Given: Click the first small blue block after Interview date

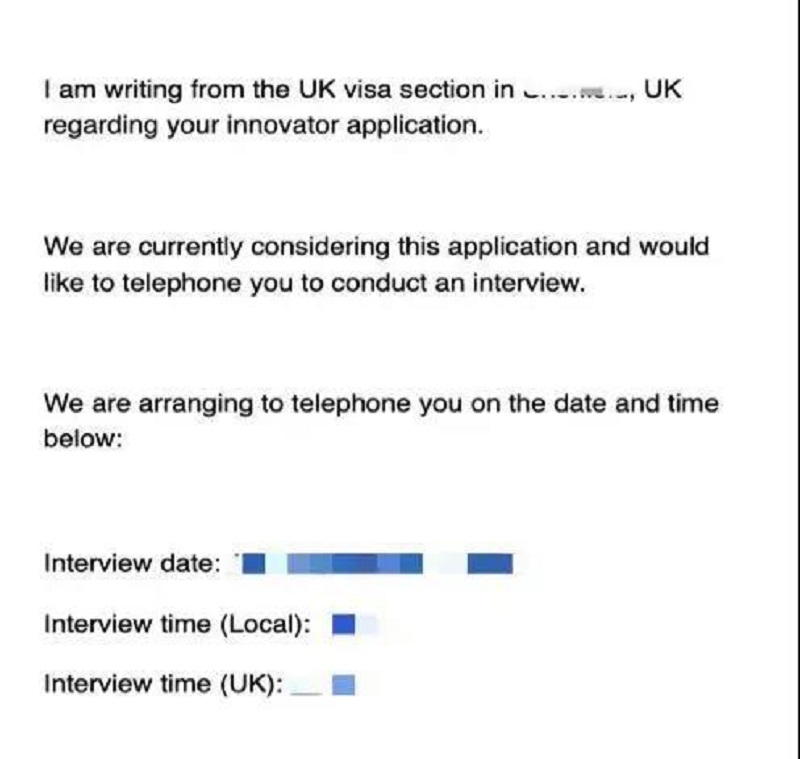Looking at the screenshot, I should tap(254, 564).
